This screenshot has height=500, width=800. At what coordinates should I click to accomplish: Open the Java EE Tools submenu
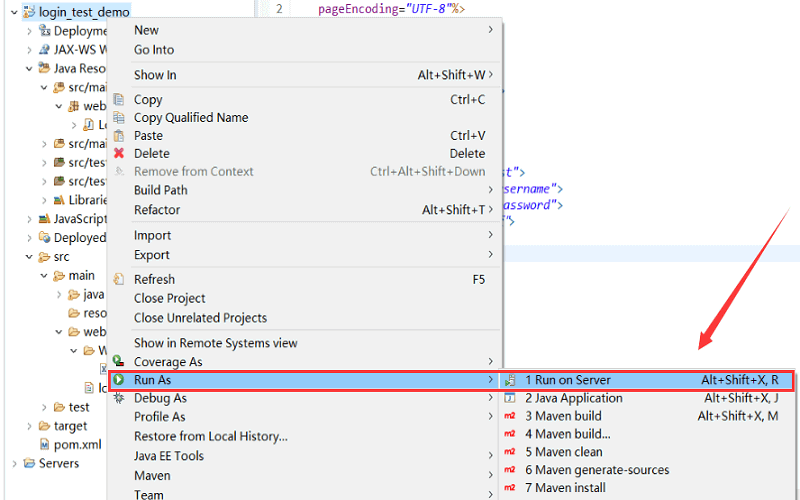(x=305, y=456)
